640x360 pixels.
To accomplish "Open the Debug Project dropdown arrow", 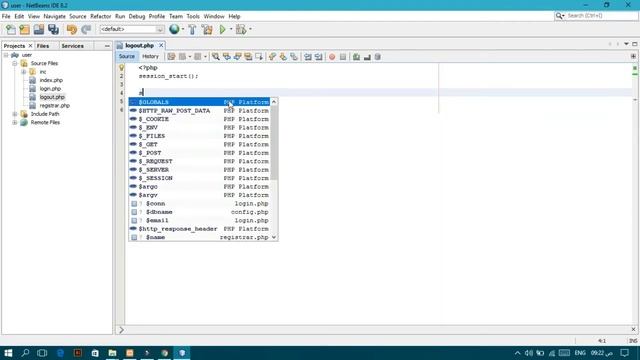I will pyautogui.click(x=250, y=29).
